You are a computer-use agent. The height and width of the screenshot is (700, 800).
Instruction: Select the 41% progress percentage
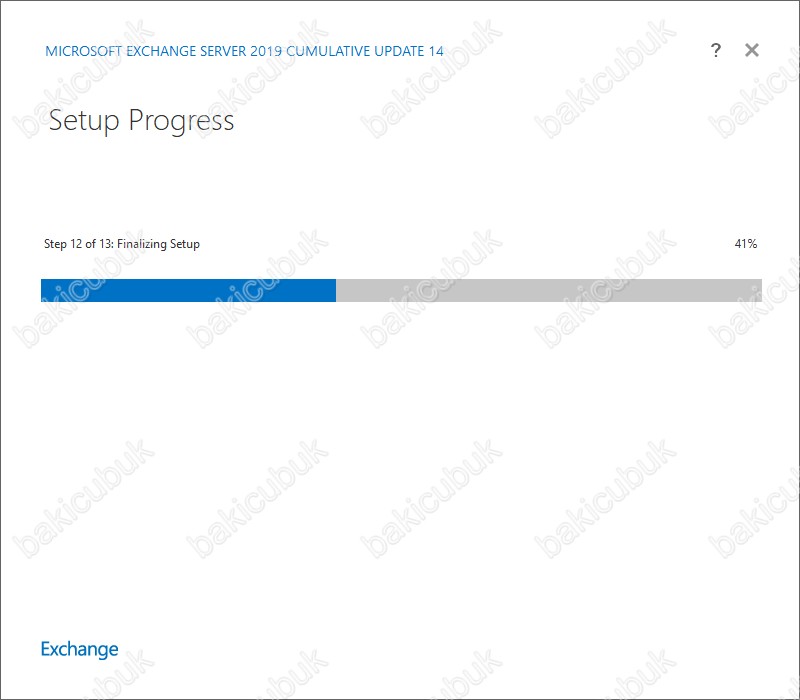click(745, 244)
